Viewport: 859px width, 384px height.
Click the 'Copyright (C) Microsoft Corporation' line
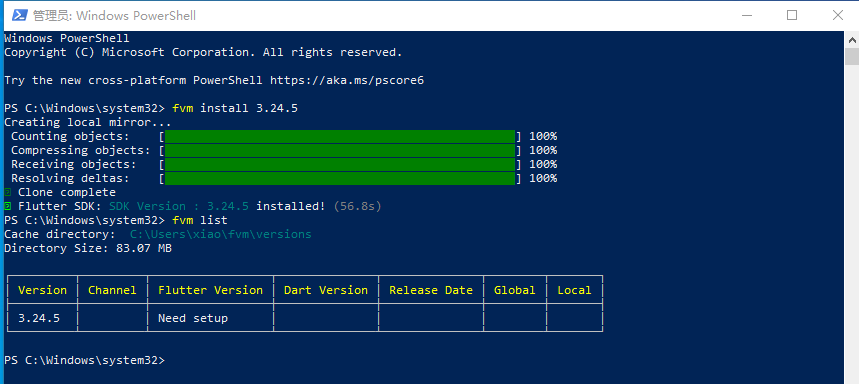[x=203, y=53]
